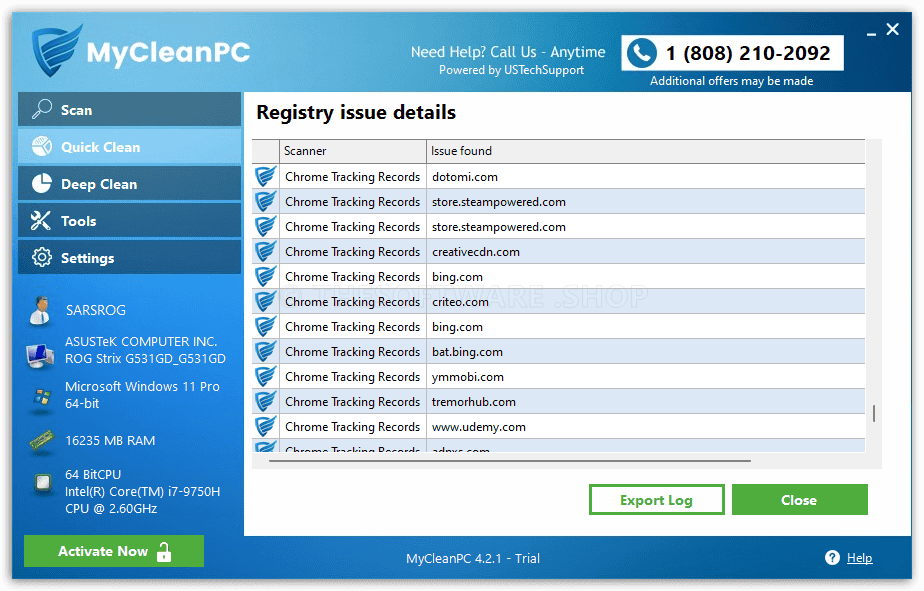Click the Deep Clean pie icon
Viewport: 924px width, 591px height.
[x=42, y=183]
